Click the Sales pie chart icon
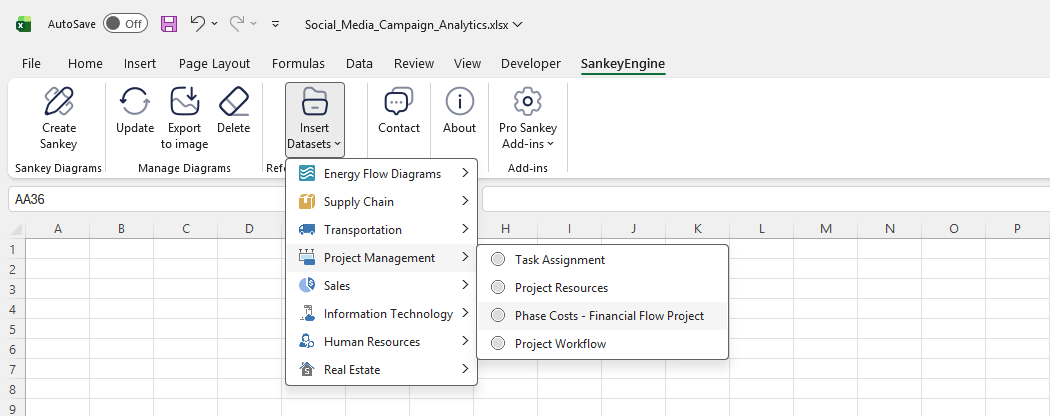The width and height of the screenshot is (1050, 416). (307, 285)
